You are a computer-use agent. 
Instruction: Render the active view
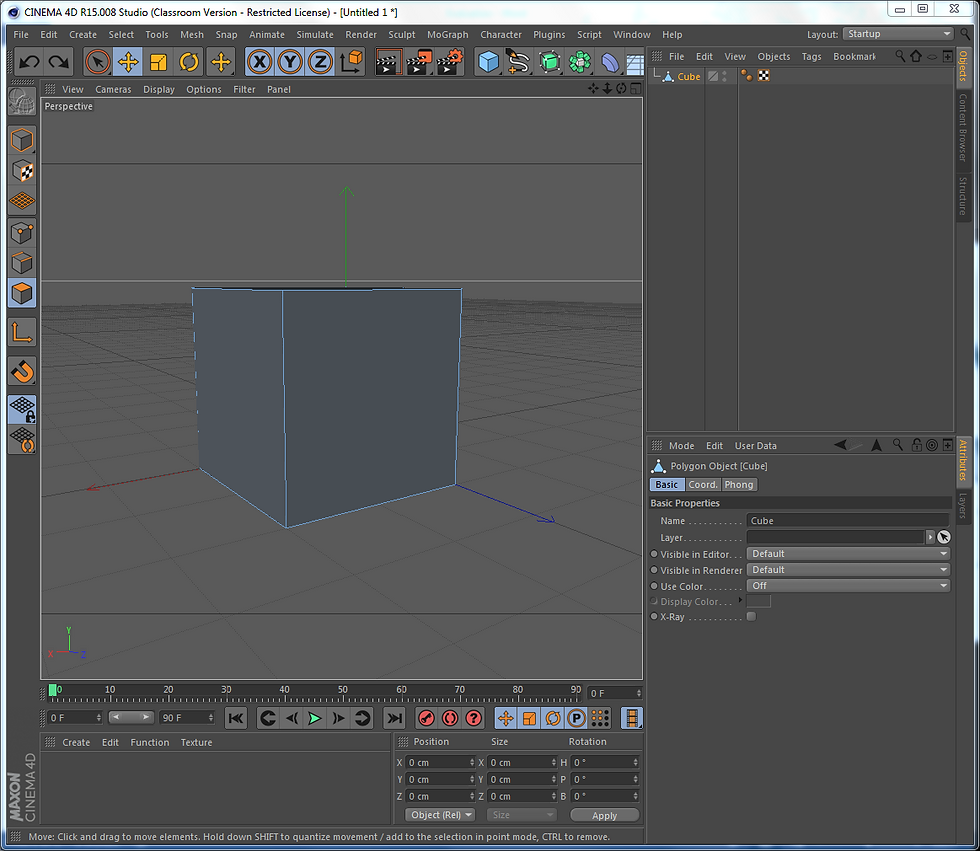coord(388,62)
